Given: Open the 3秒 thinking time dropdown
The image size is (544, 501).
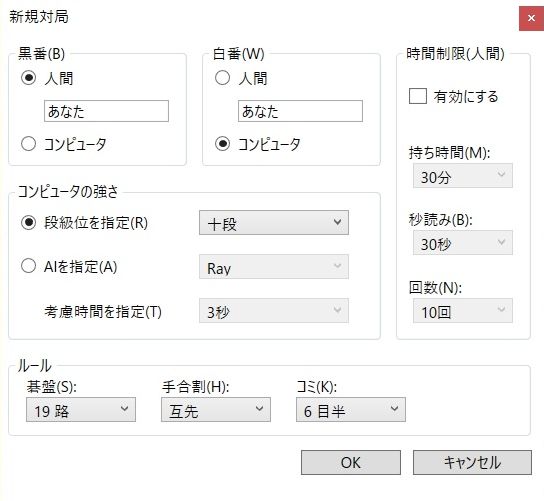Looking at the screenshot, I should pyautogui.click(x=274, y=311).
